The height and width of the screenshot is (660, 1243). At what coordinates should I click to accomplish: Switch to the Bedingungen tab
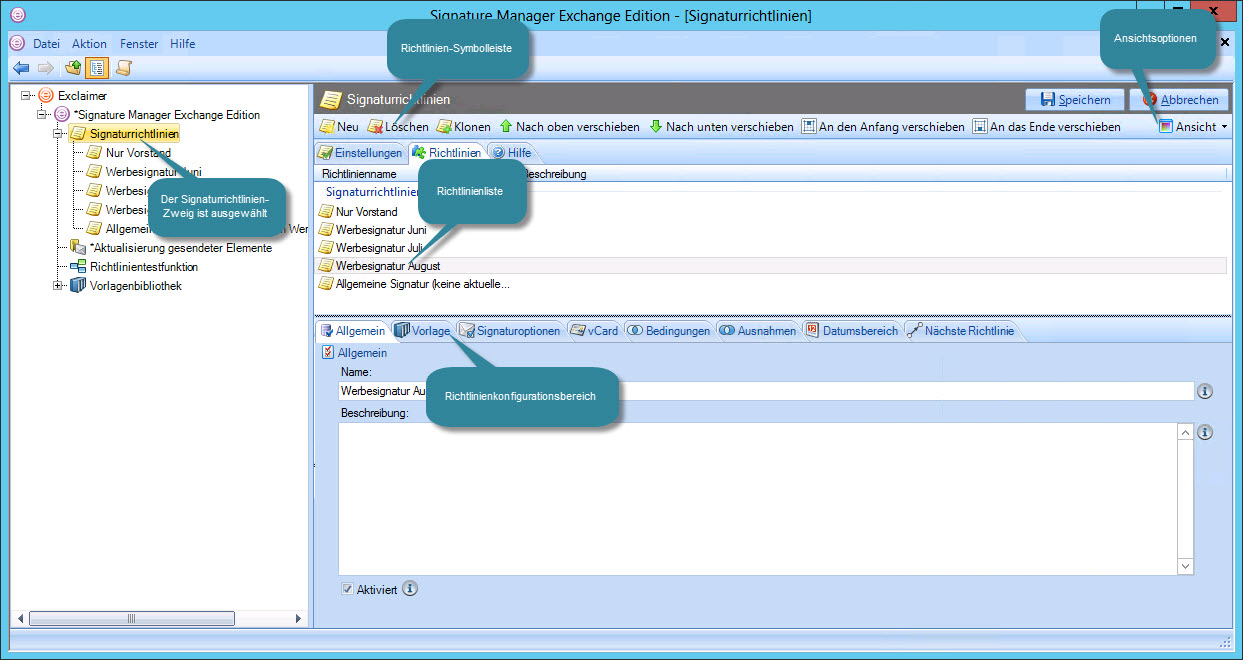point(669,331)
